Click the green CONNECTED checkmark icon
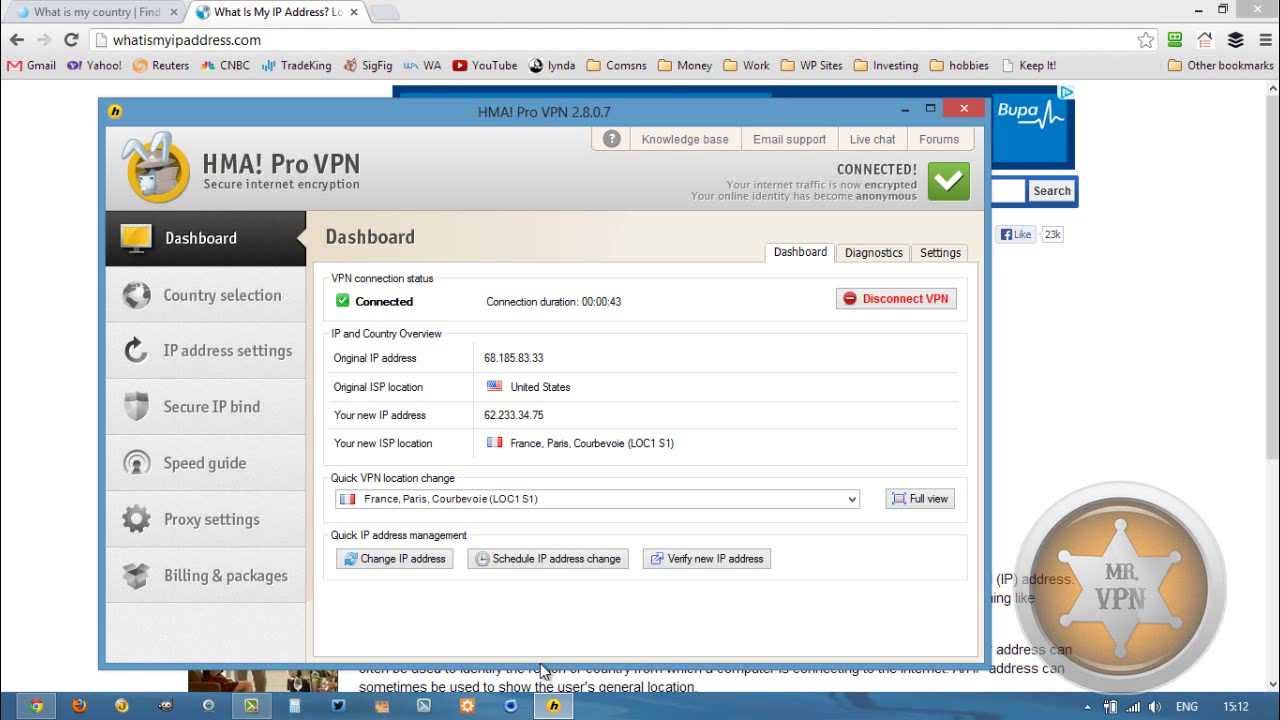Screen dimensions: 1280x720 (x=948, y=181)
